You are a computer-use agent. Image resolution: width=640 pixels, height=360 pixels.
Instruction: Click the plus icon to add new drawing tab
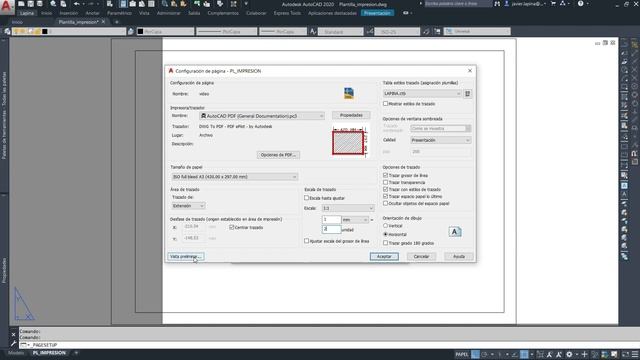point(116,22)
